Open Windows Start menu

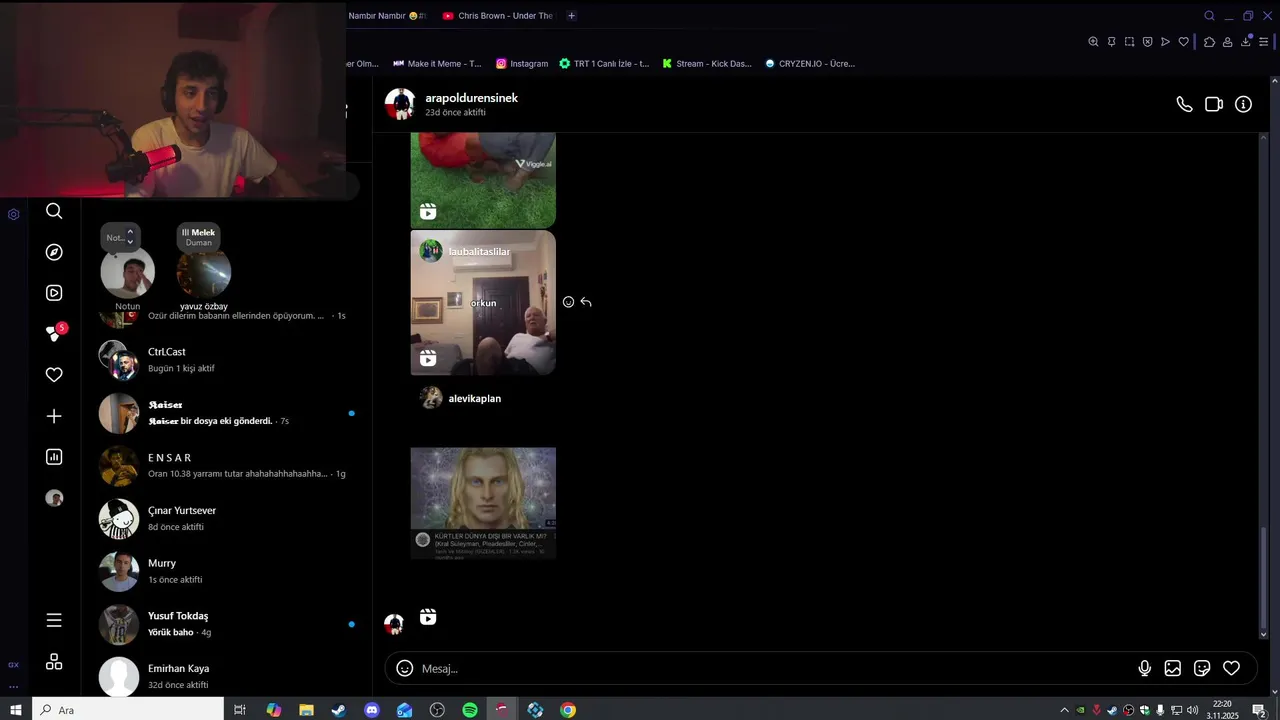tap(15, 710)
